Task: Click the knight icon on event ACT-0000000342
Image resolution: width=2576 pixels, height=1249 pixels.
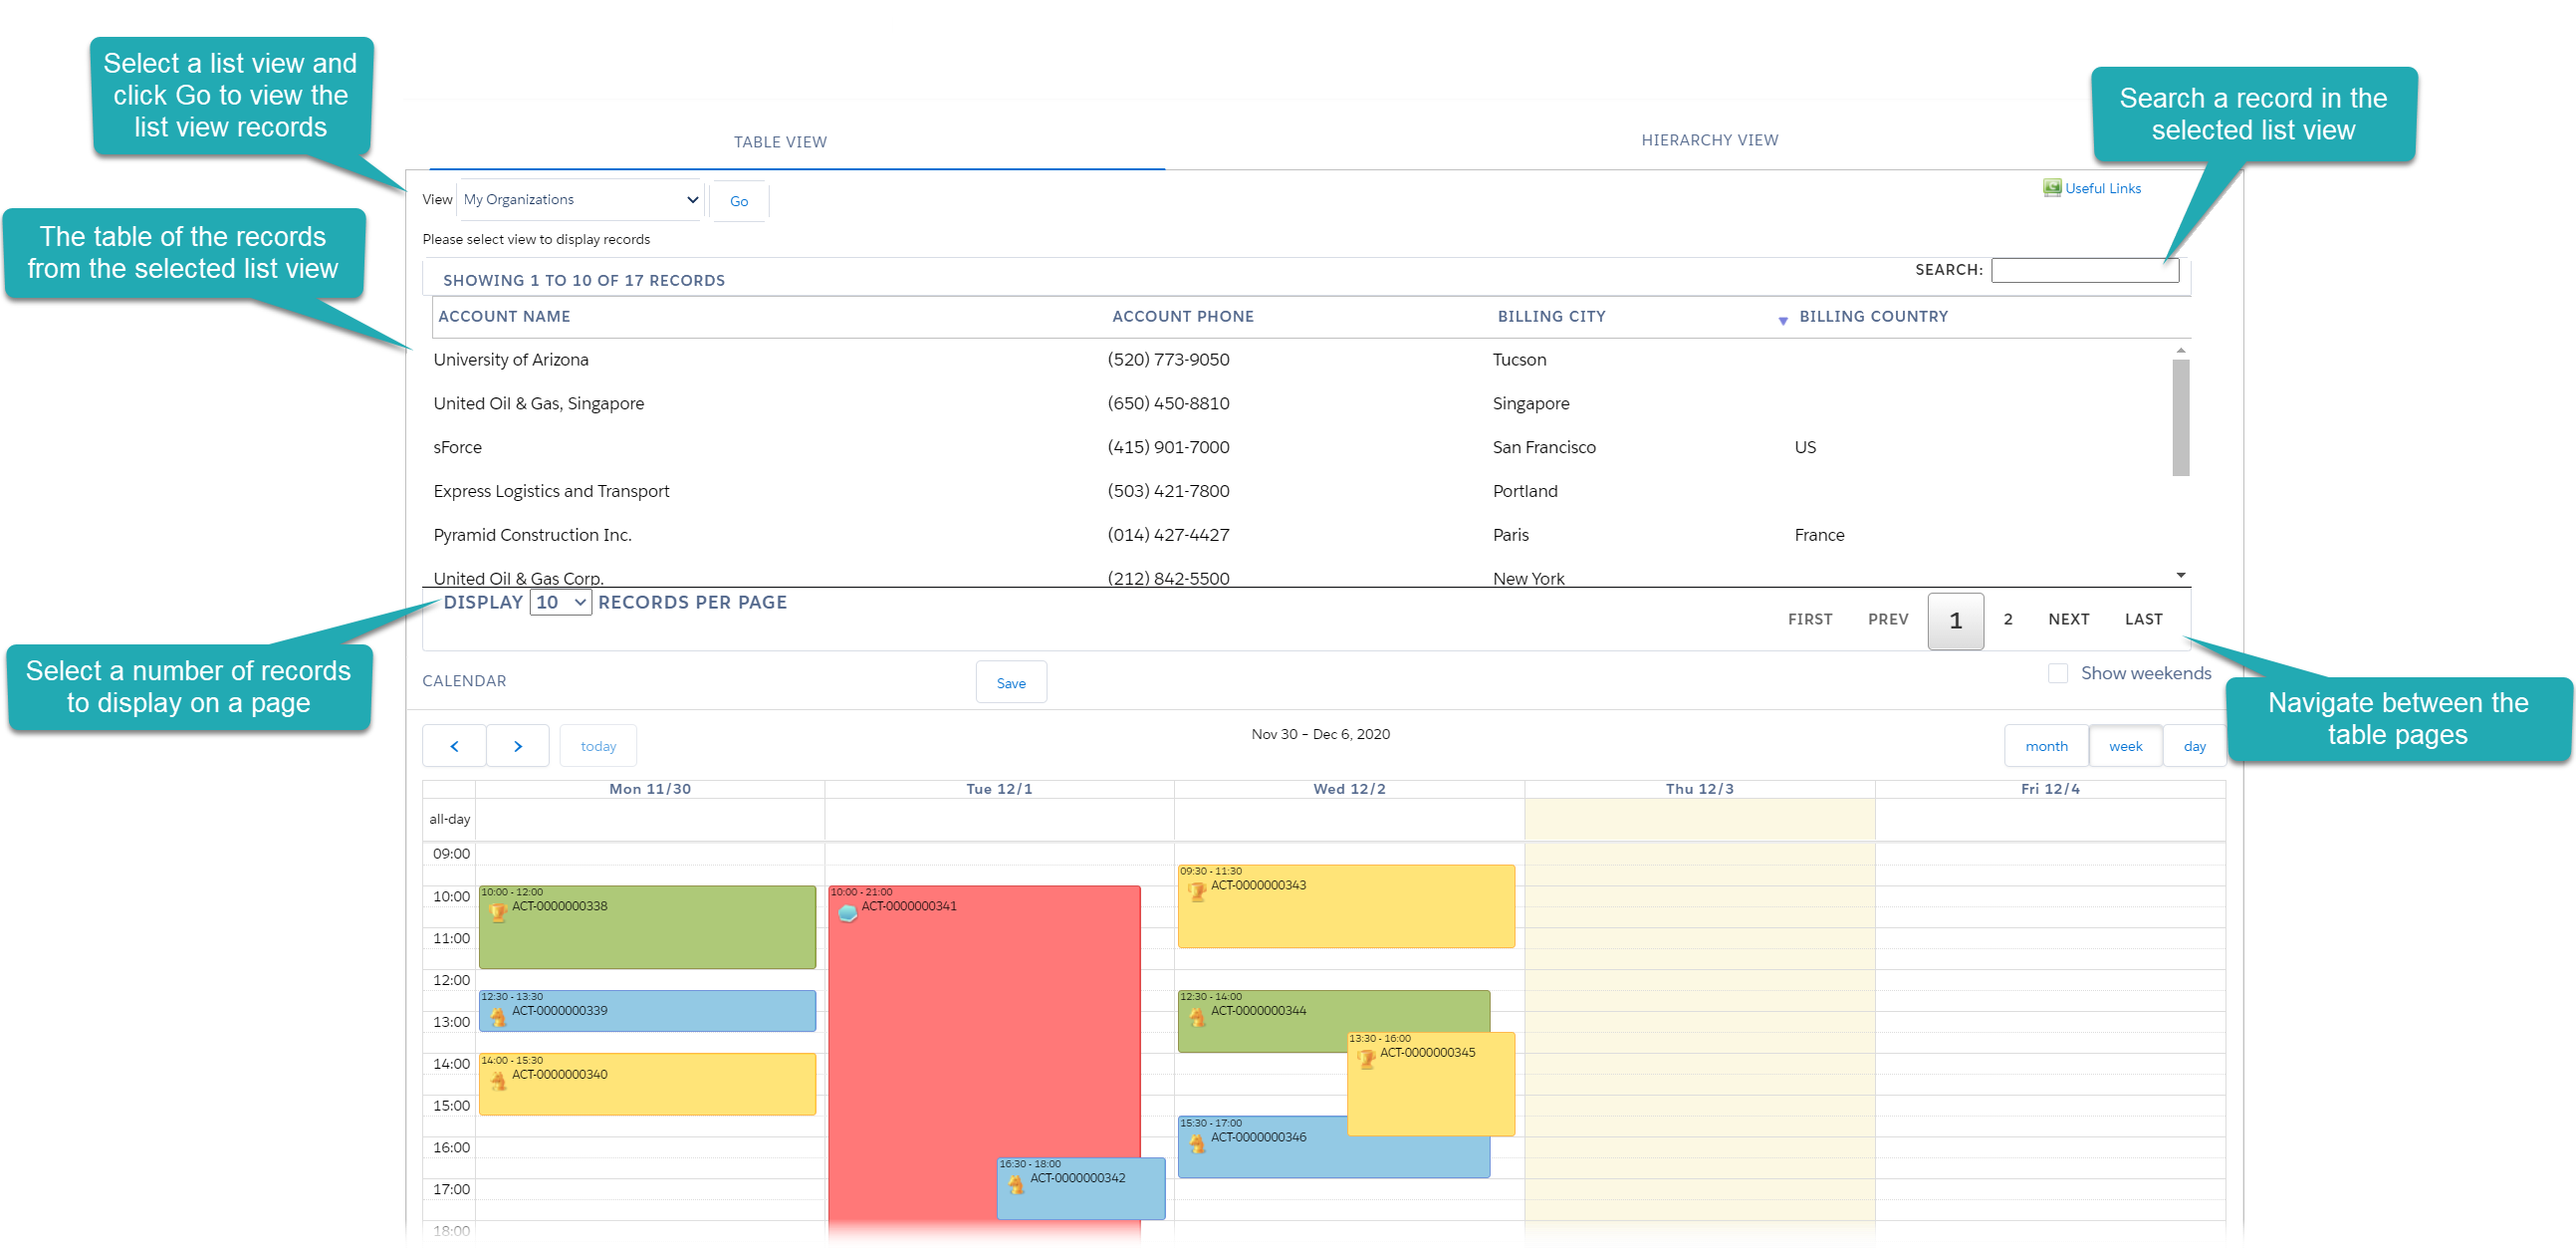Action: [x=1016, y=1183]
